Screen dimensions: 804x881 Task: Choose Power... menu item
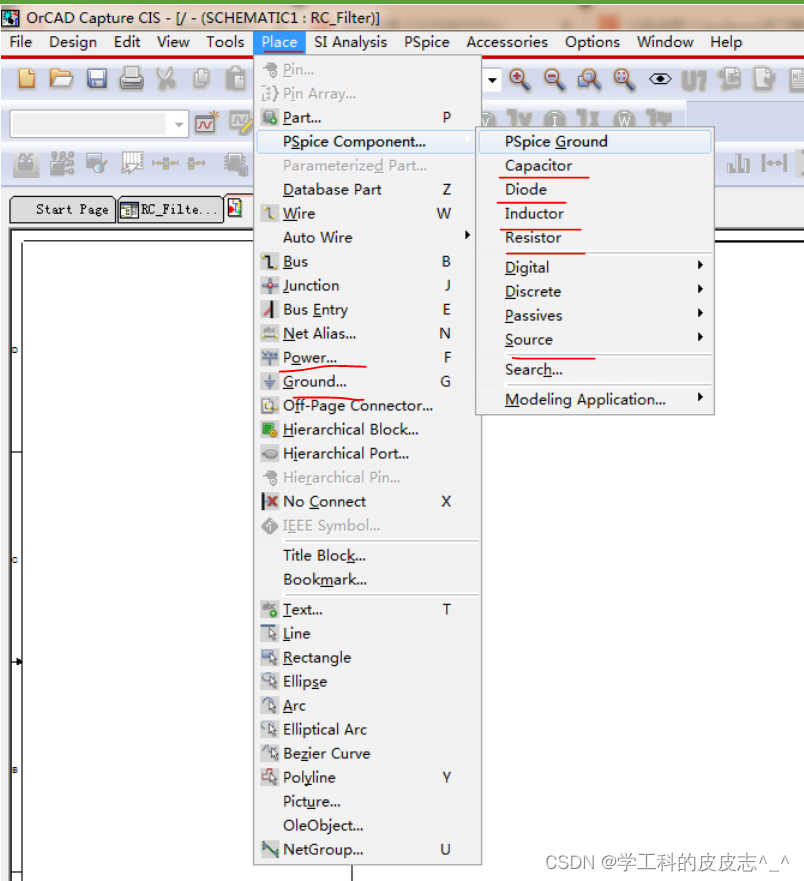coord(368,357)
